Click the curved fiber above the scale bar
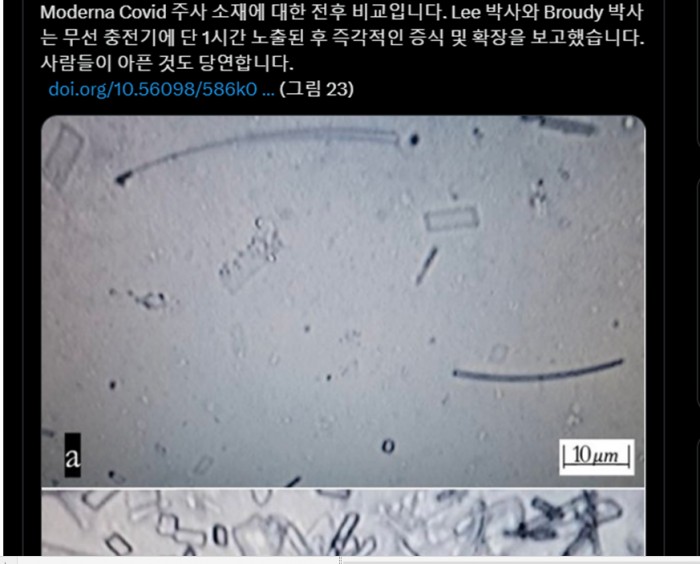700x564 pixels. (538, 371)
